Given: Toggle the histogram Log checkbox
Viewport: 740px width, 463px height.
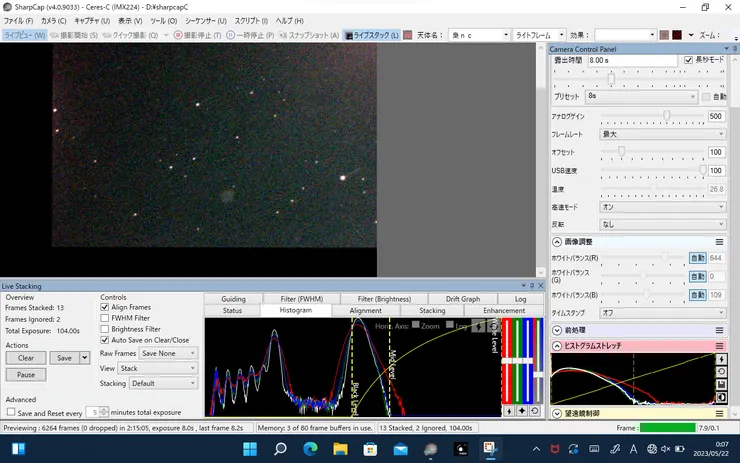Looking at the screenshot, I should (x=450, y=325).
